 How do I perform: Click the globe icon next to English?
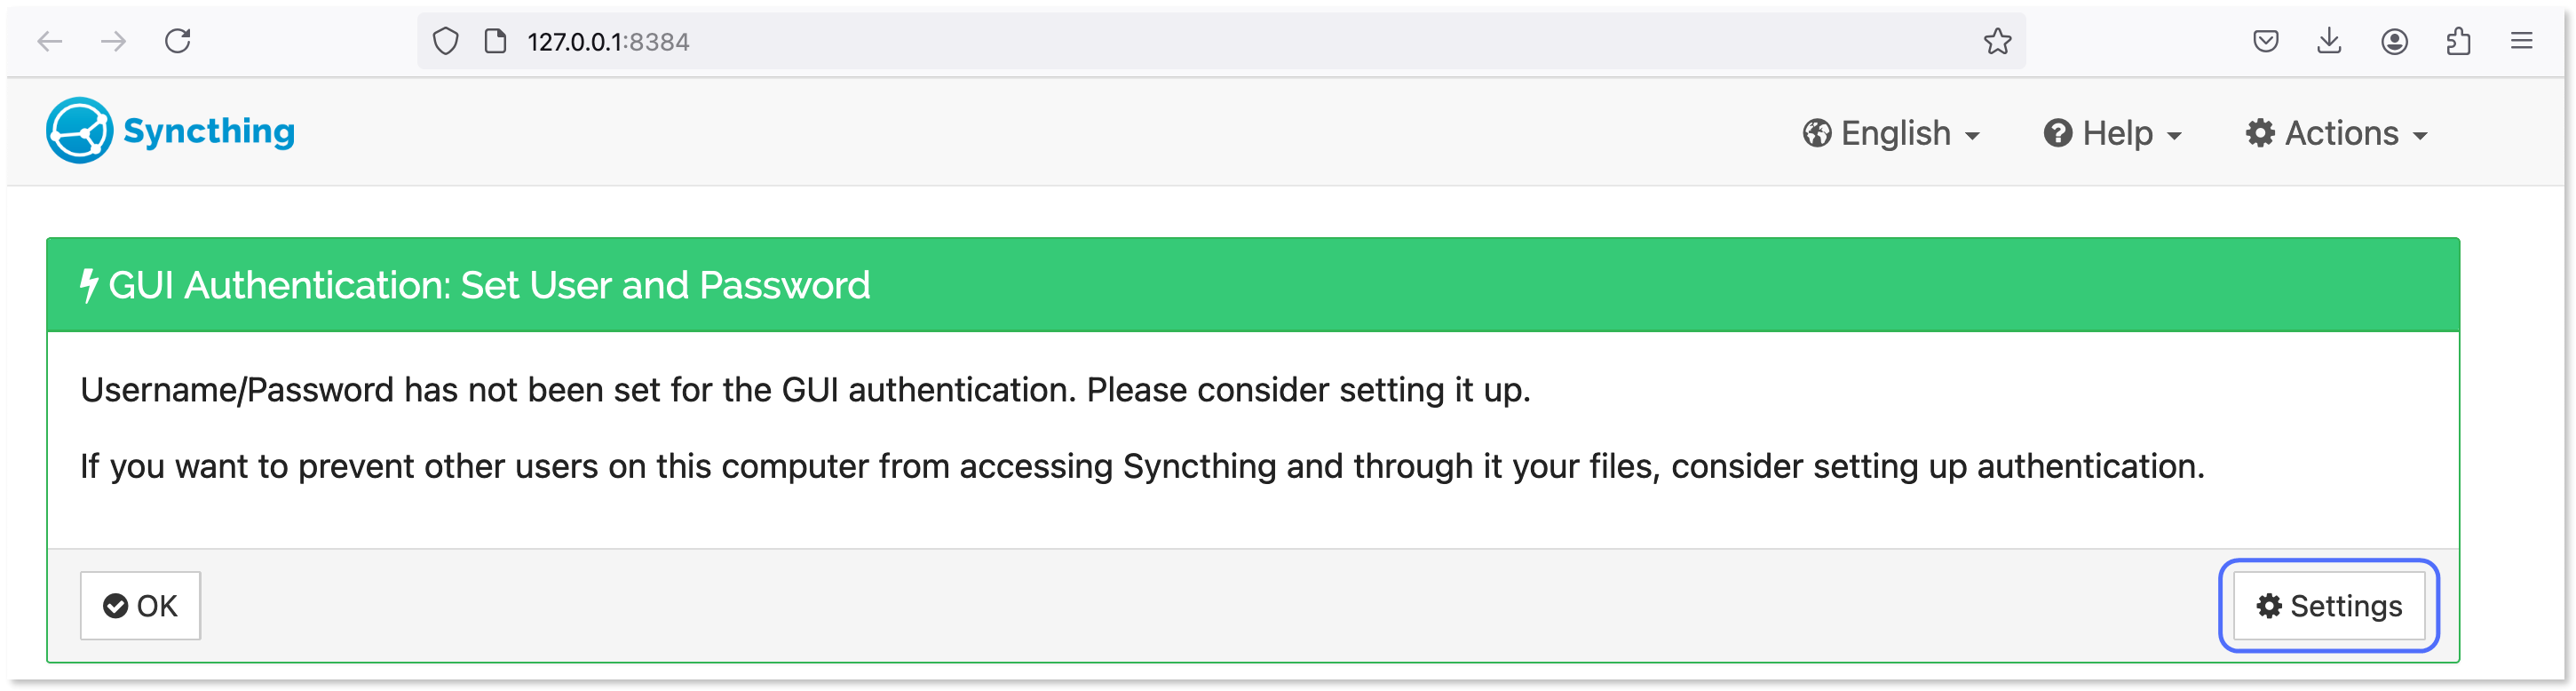pyautogui.click(x=1818, y=132)
